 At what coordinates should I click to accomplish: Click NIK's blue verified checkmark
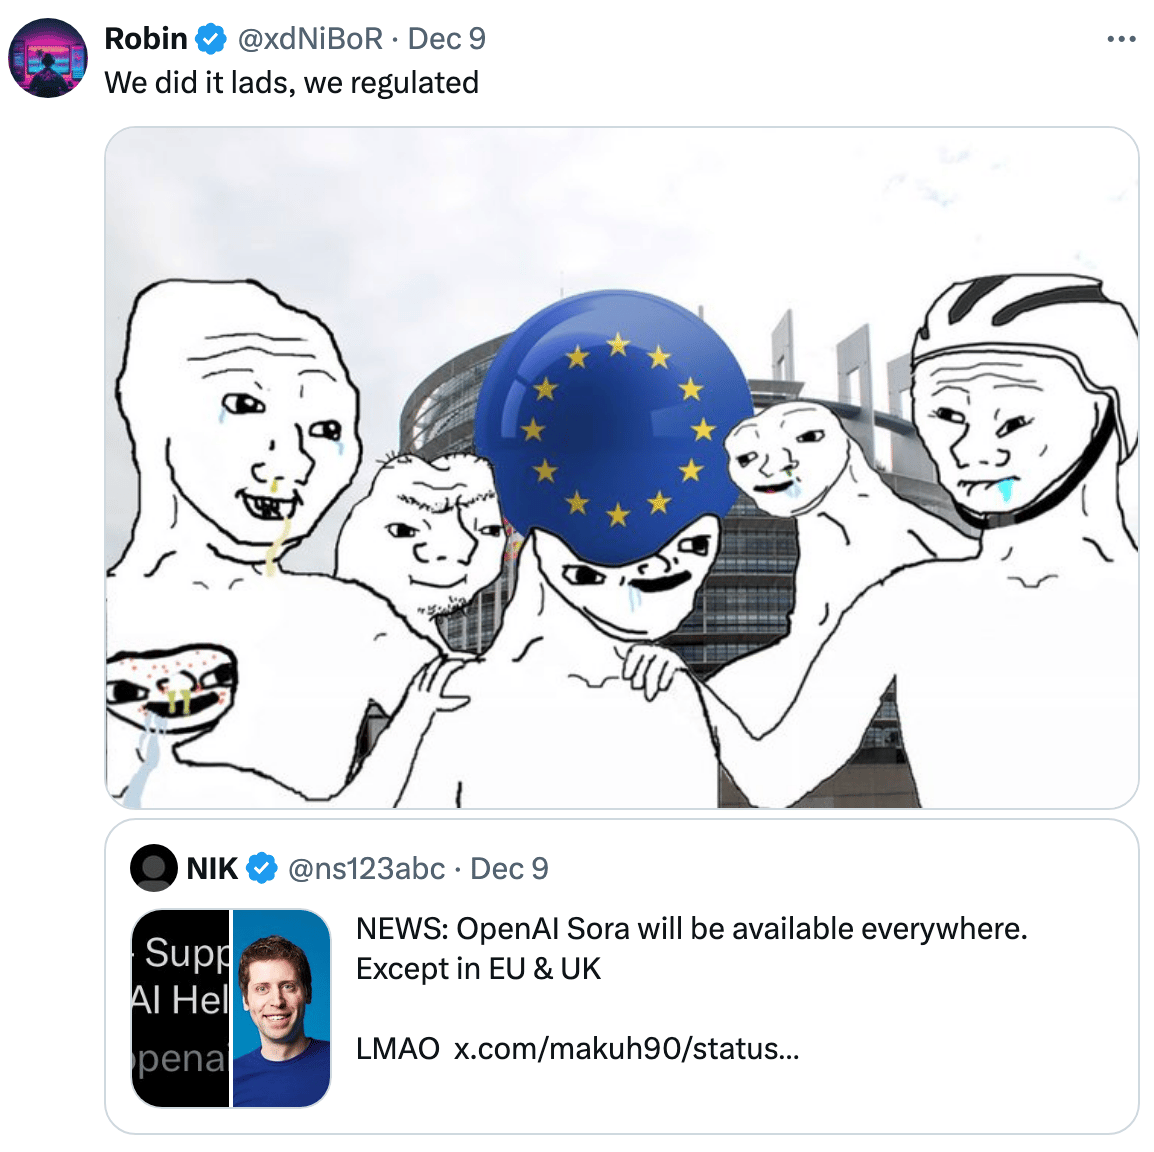261,869
